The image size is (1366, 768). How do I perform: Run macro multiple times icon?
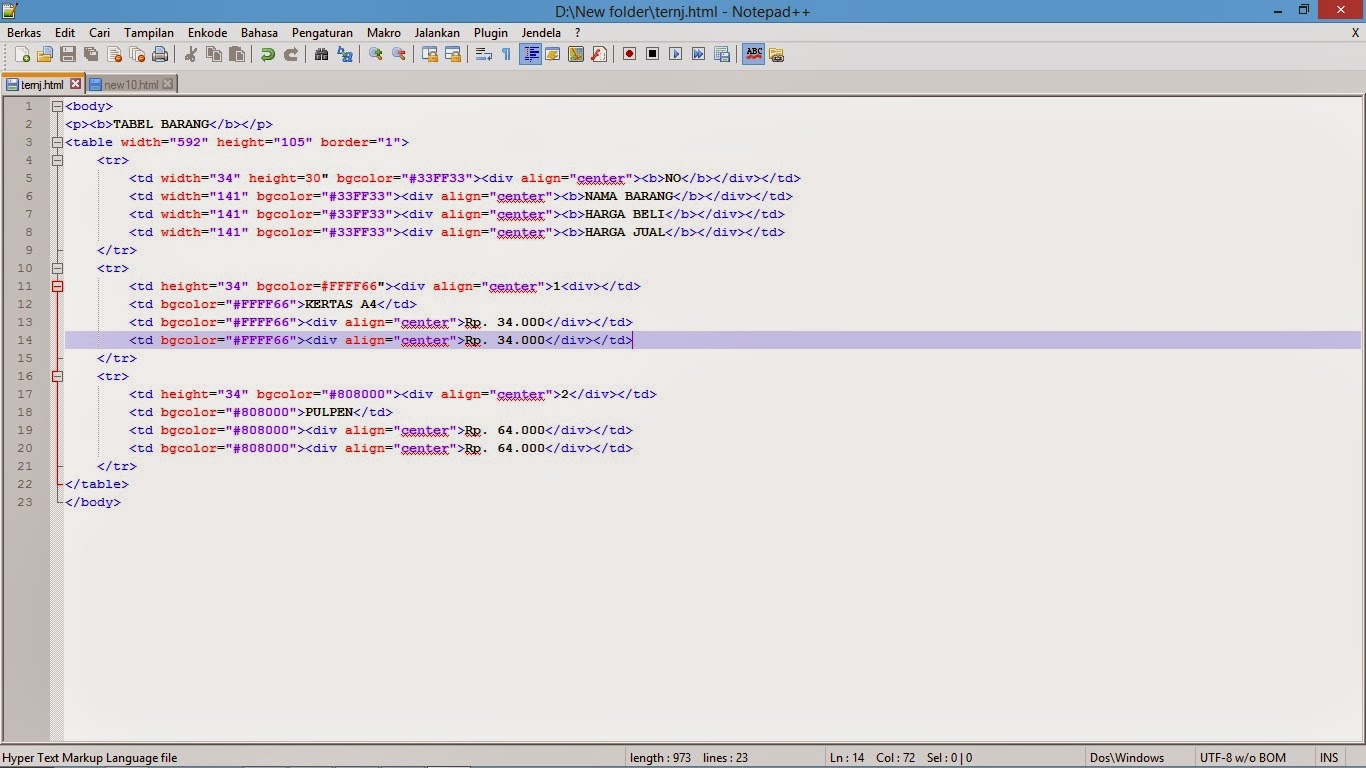698,54
